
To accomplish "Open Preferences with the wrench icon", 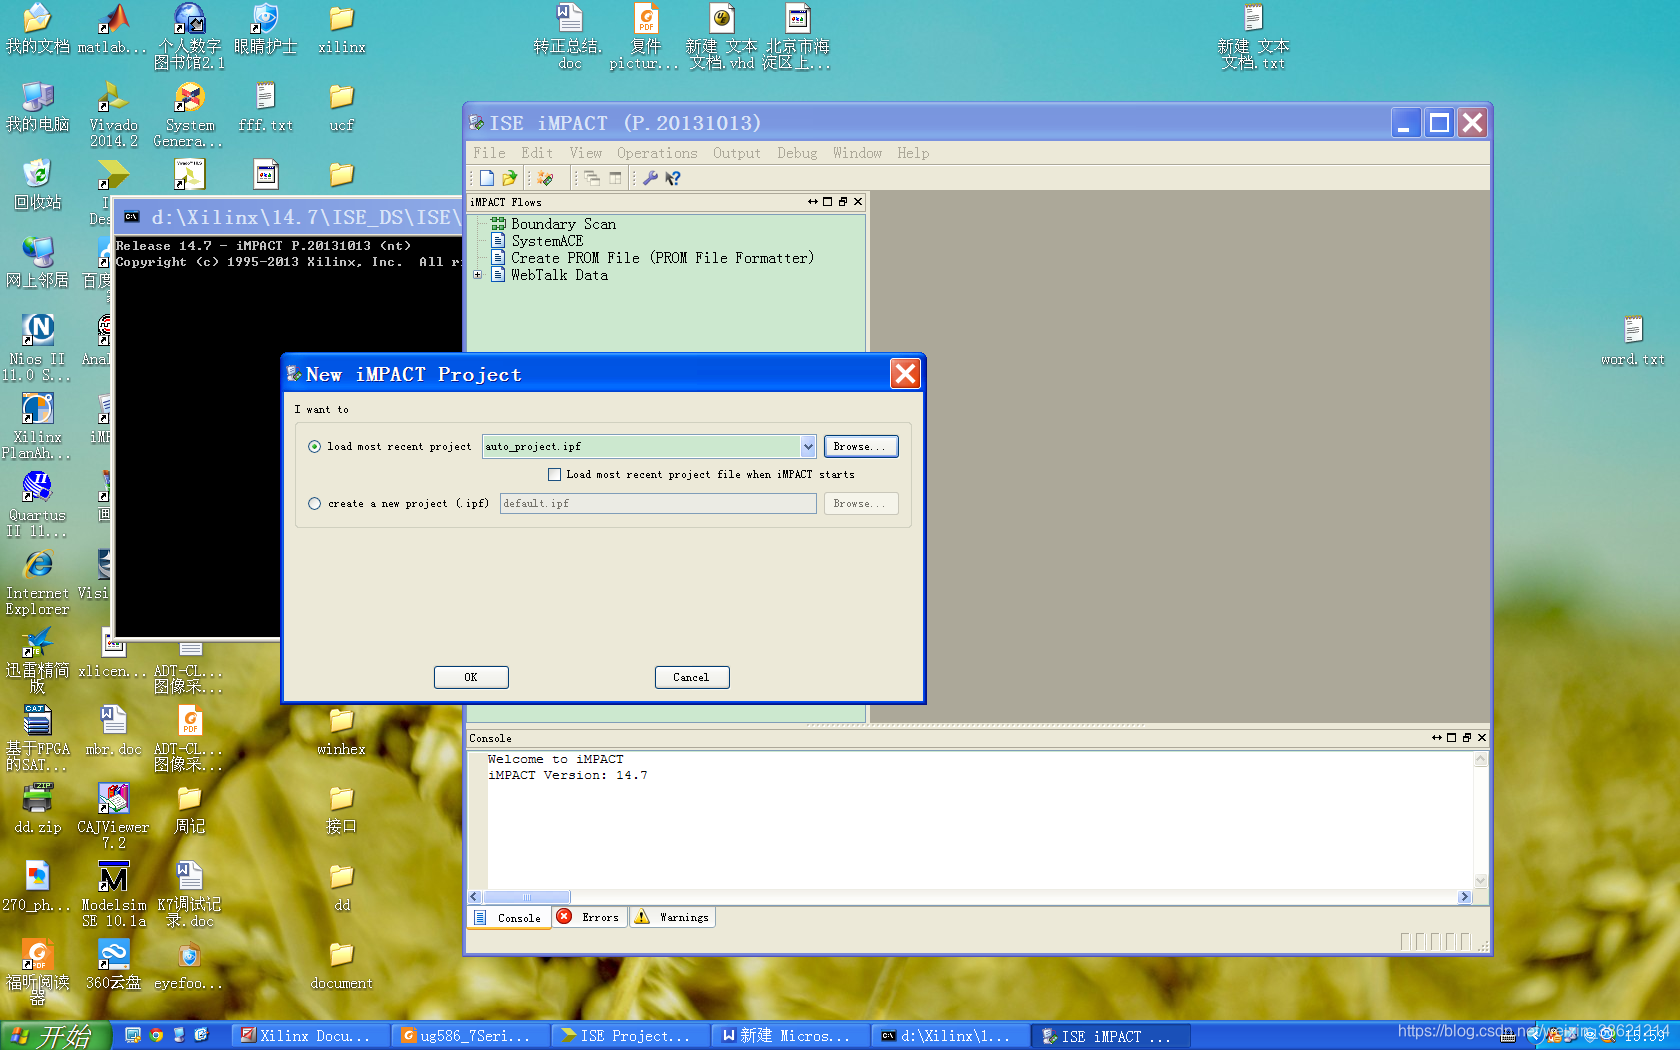I will [x=650, y=178].
